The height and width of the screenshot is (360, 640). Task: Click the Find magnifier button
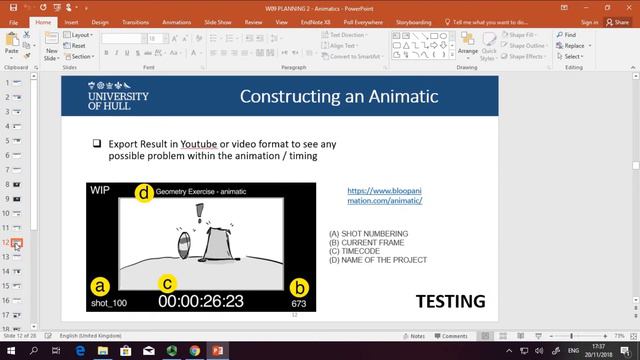(x=566, y=35)
